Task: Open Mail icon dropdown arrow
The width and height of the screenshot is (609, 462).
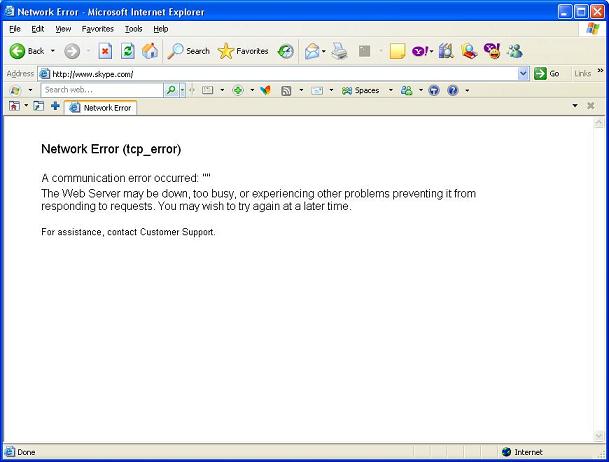Action: pos(324,51)
